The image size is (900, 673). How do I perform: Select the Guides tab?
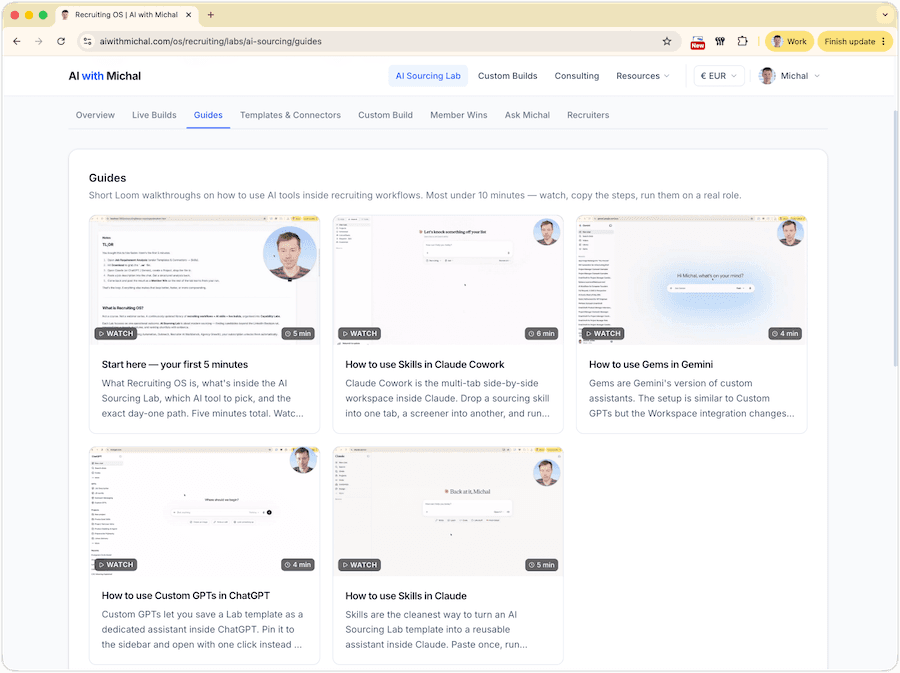[208, 115]
